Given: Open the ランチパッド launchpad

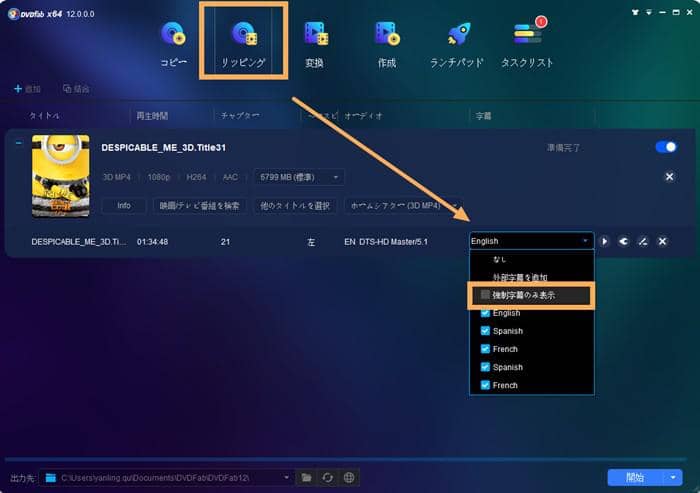Looking at the screenshot, I should pyautogui.click(x=457, y=44).
